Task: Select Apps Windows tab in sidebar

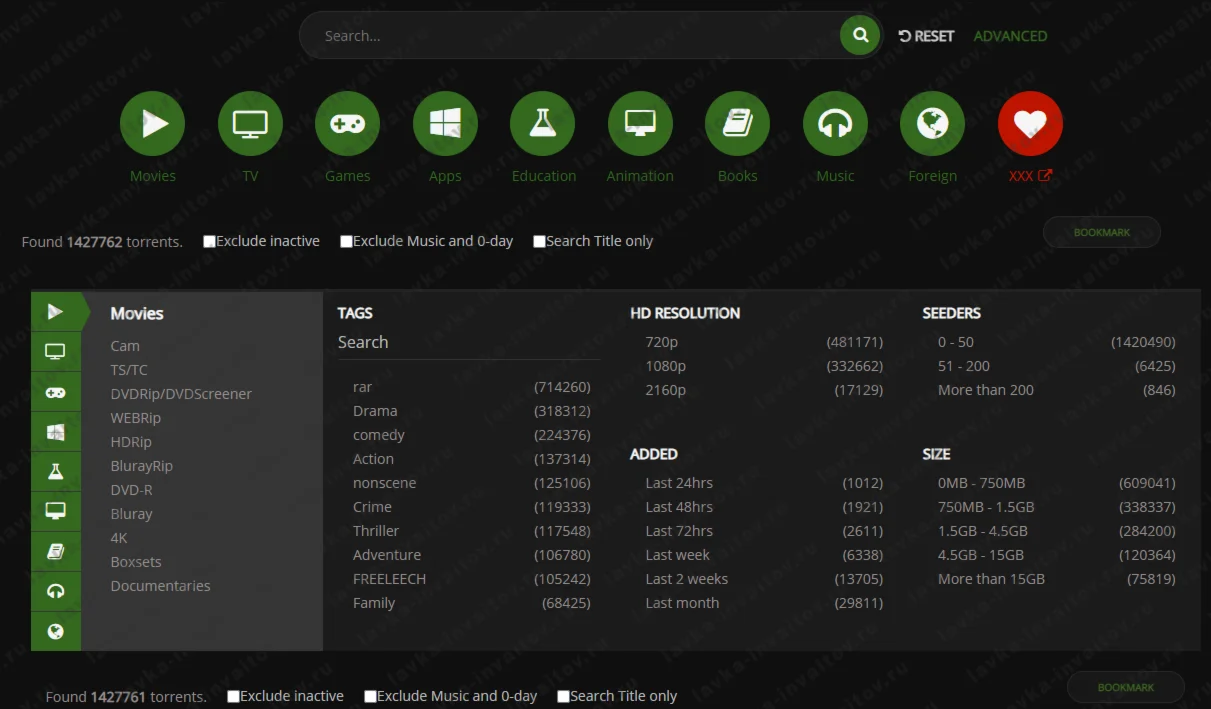Action: click(56, 432)
